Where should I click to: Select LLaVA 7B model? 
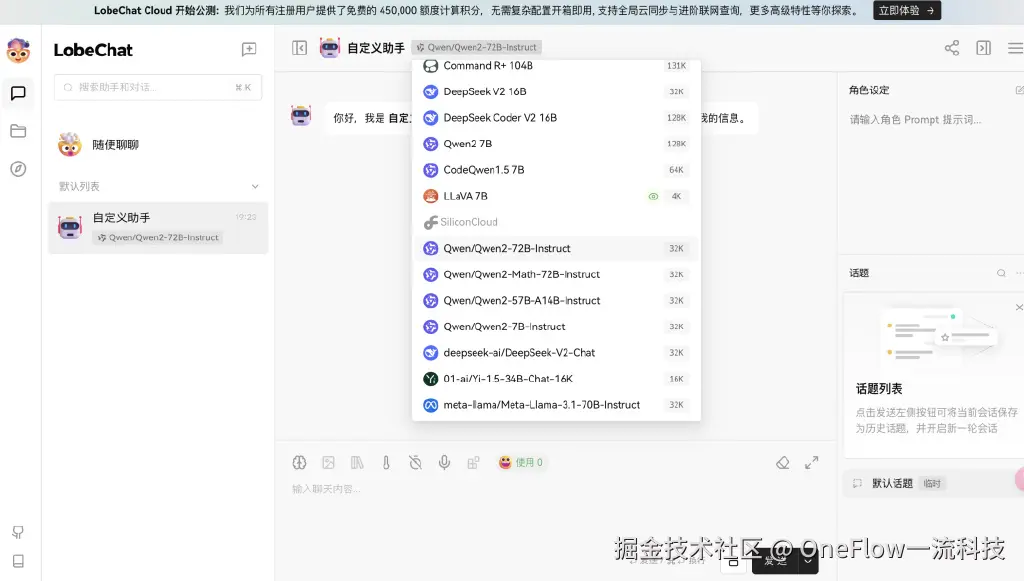(556, 196)
